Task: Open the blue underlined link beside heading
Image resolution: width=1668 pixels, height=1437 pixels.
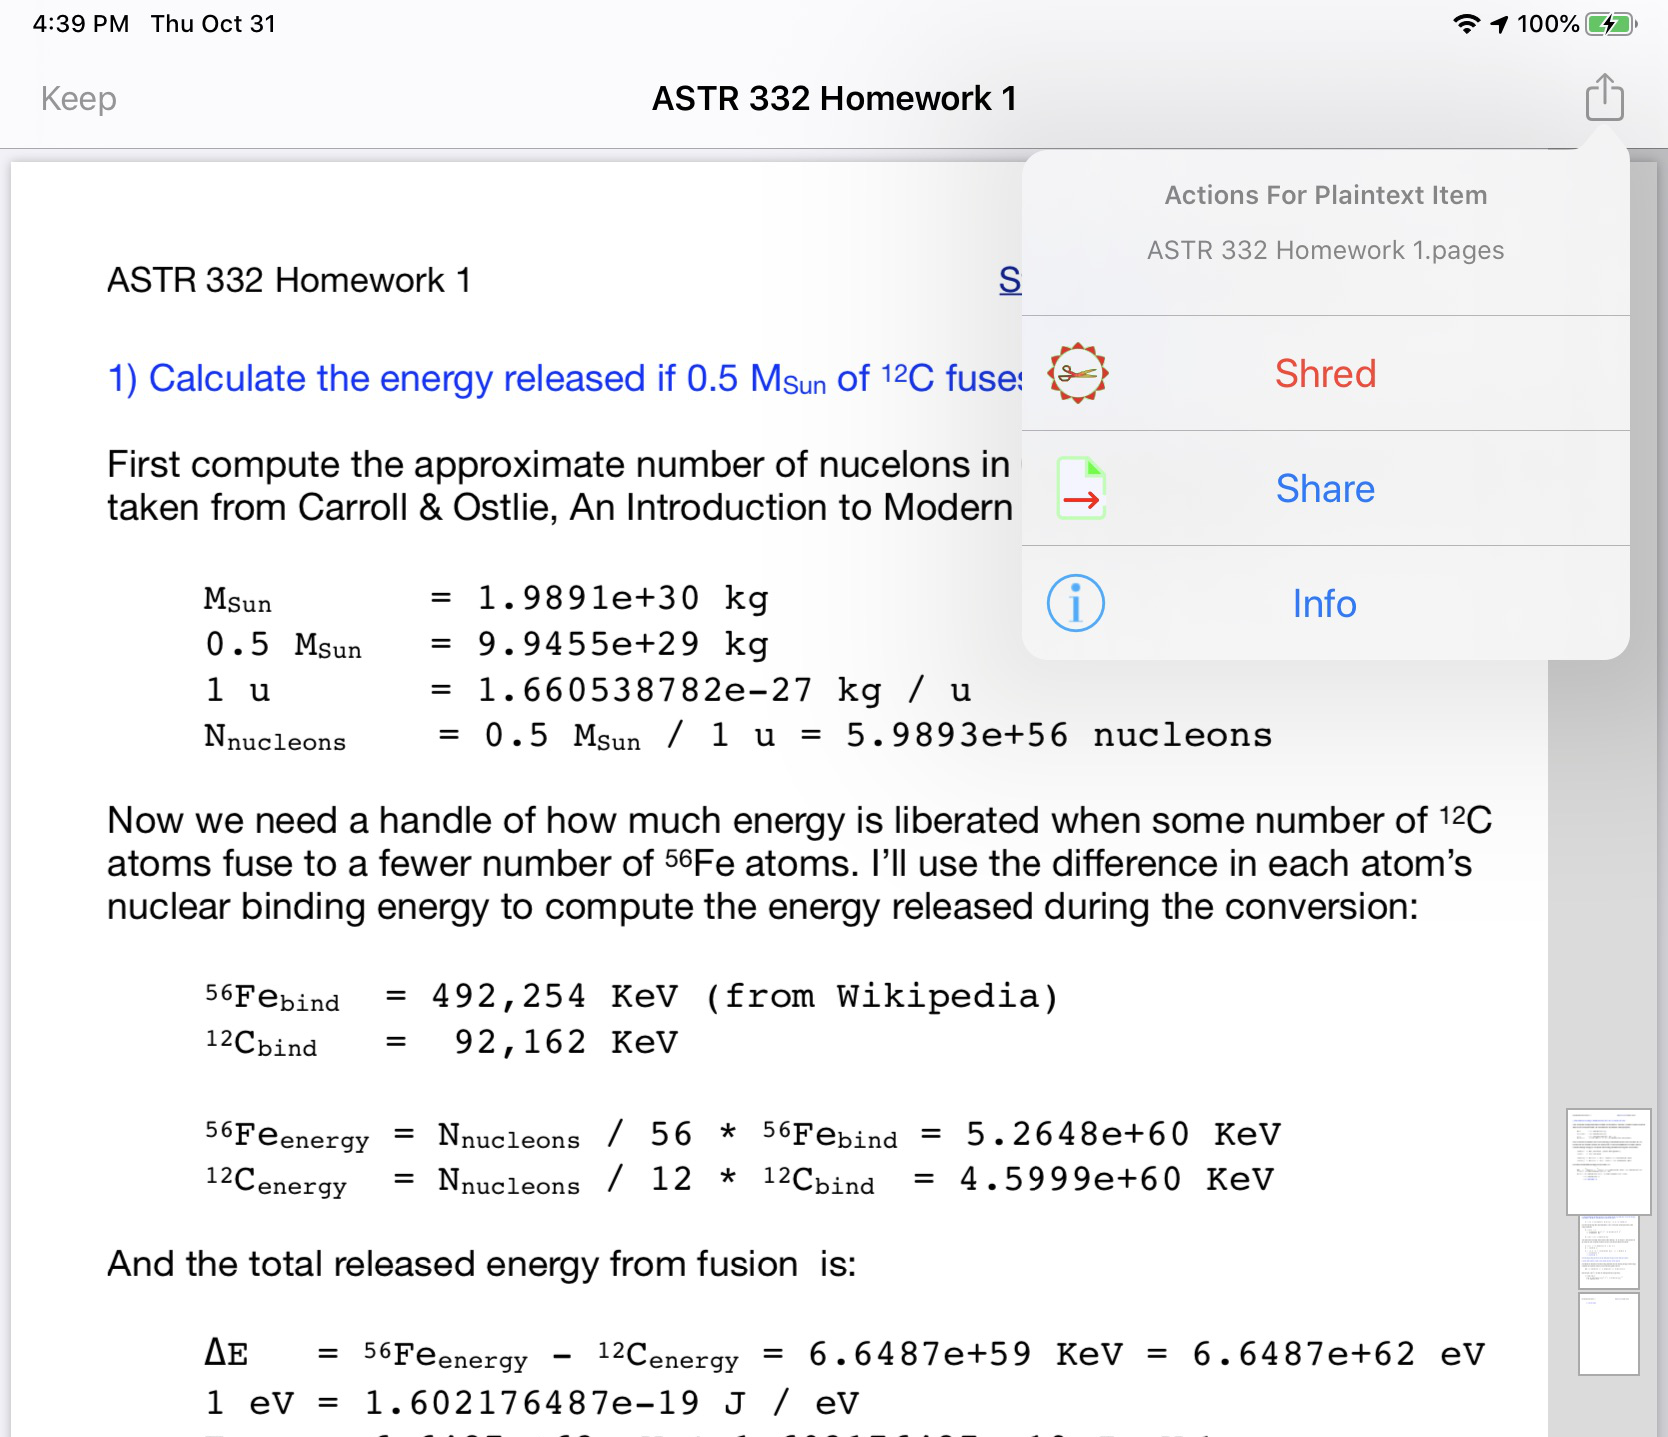Action: coord(1009,280)
